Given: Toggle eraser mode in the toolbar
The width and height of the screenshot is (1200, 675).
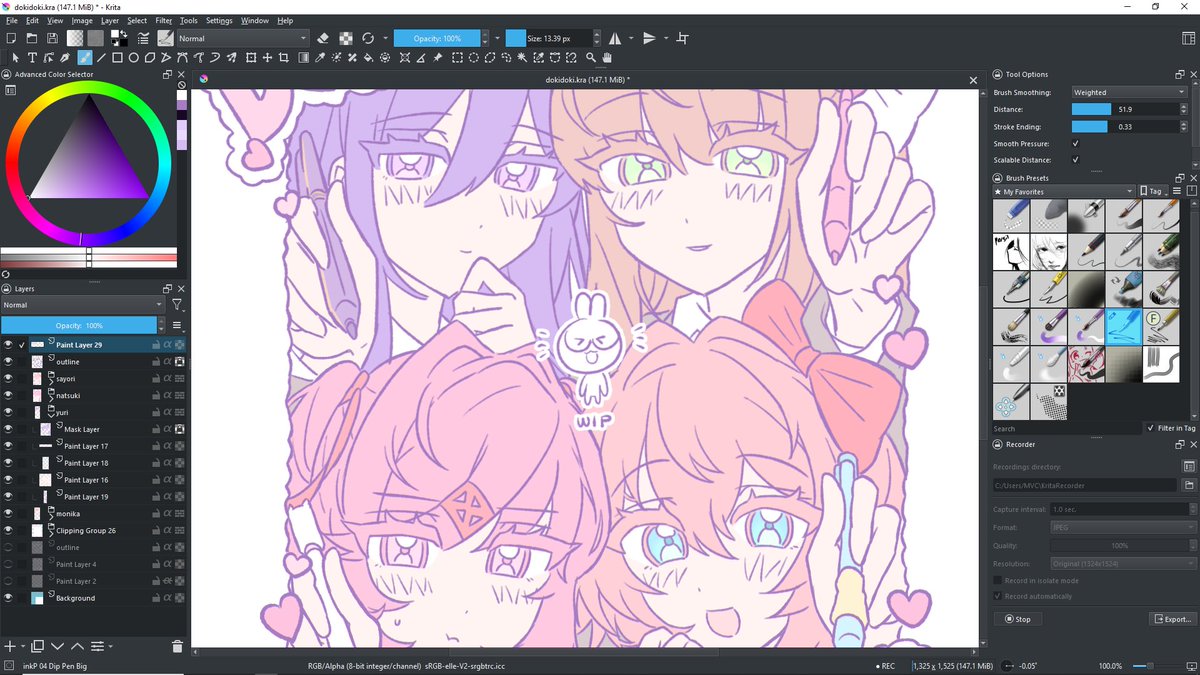Looking at the screenshot, I should [323, 38].
